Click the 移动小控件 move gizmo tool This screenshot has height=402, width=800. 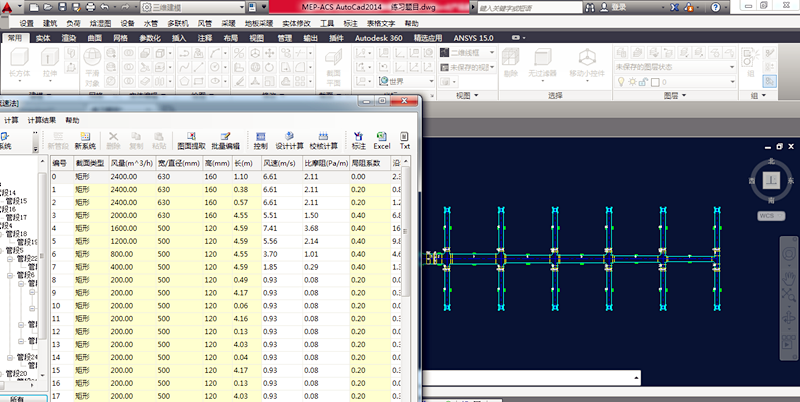587,63
